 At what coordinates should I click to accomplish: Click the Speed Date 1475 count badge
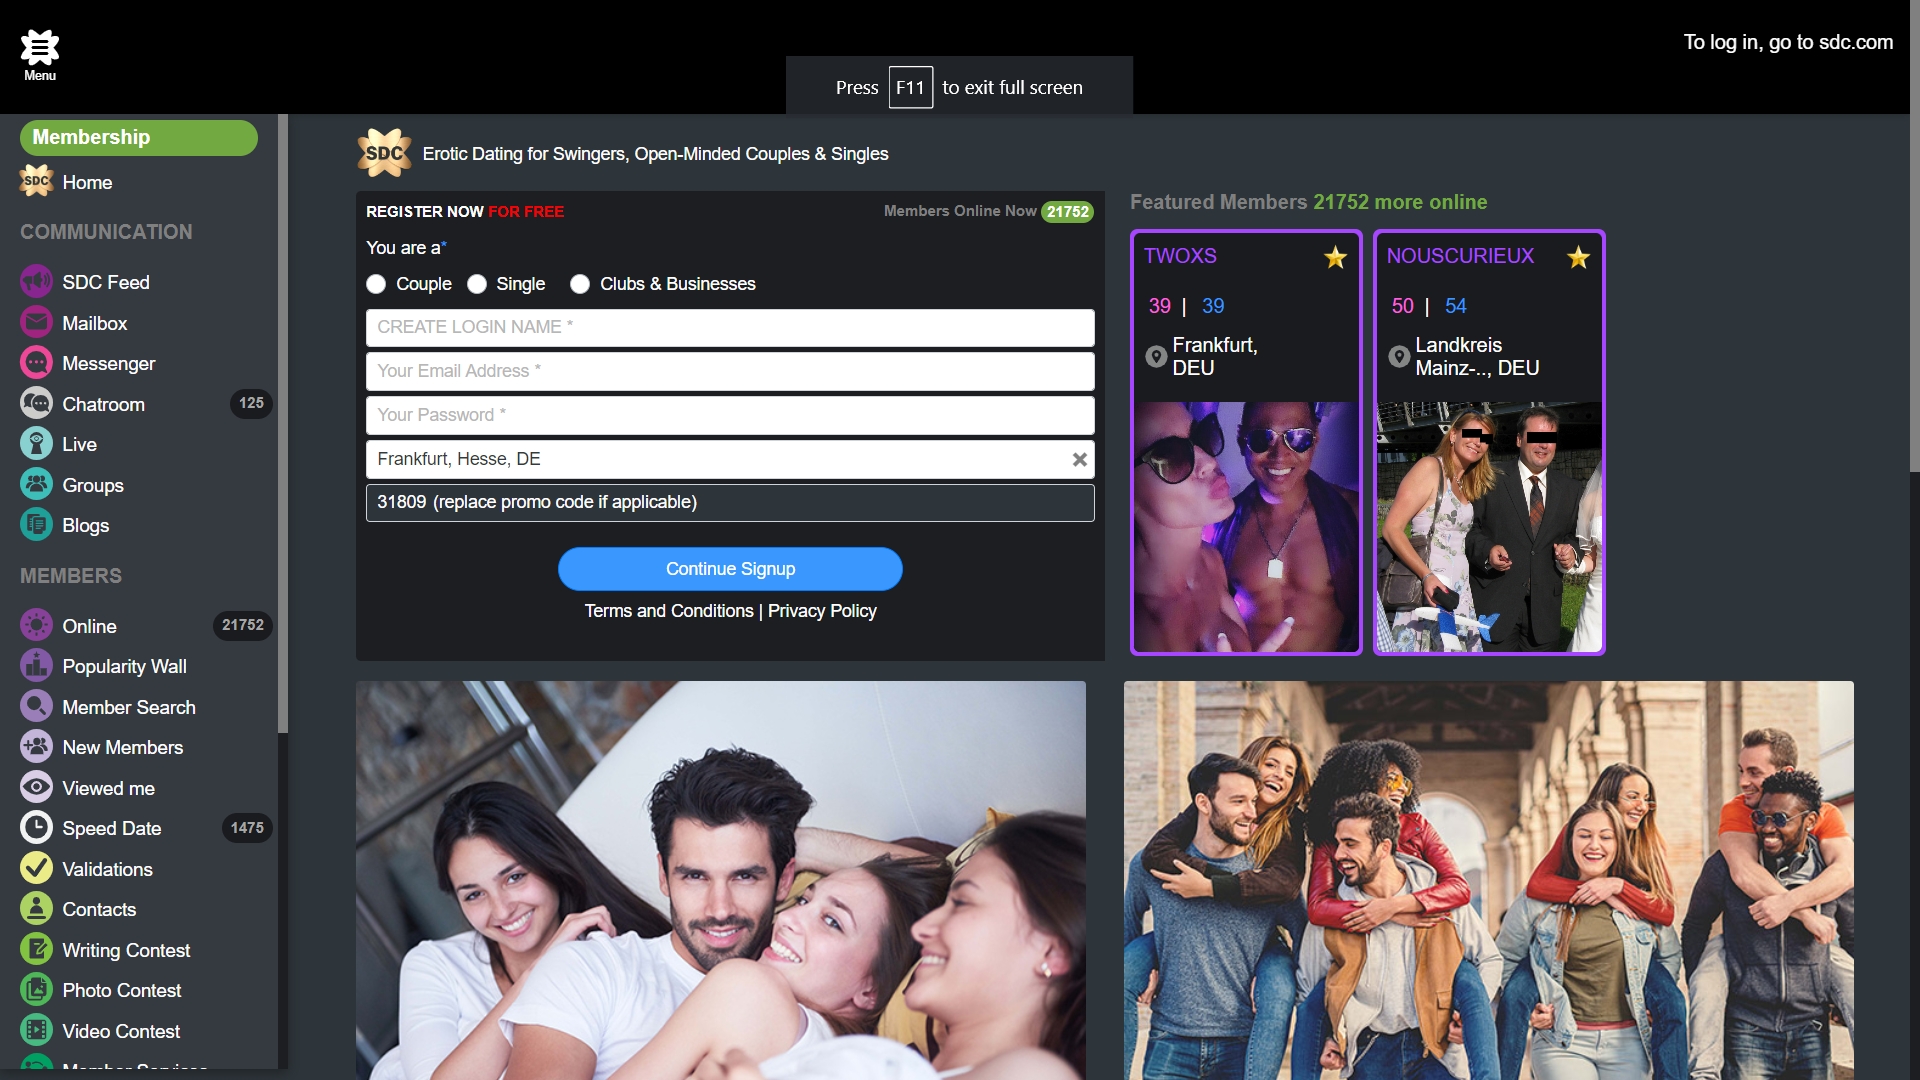247,828
